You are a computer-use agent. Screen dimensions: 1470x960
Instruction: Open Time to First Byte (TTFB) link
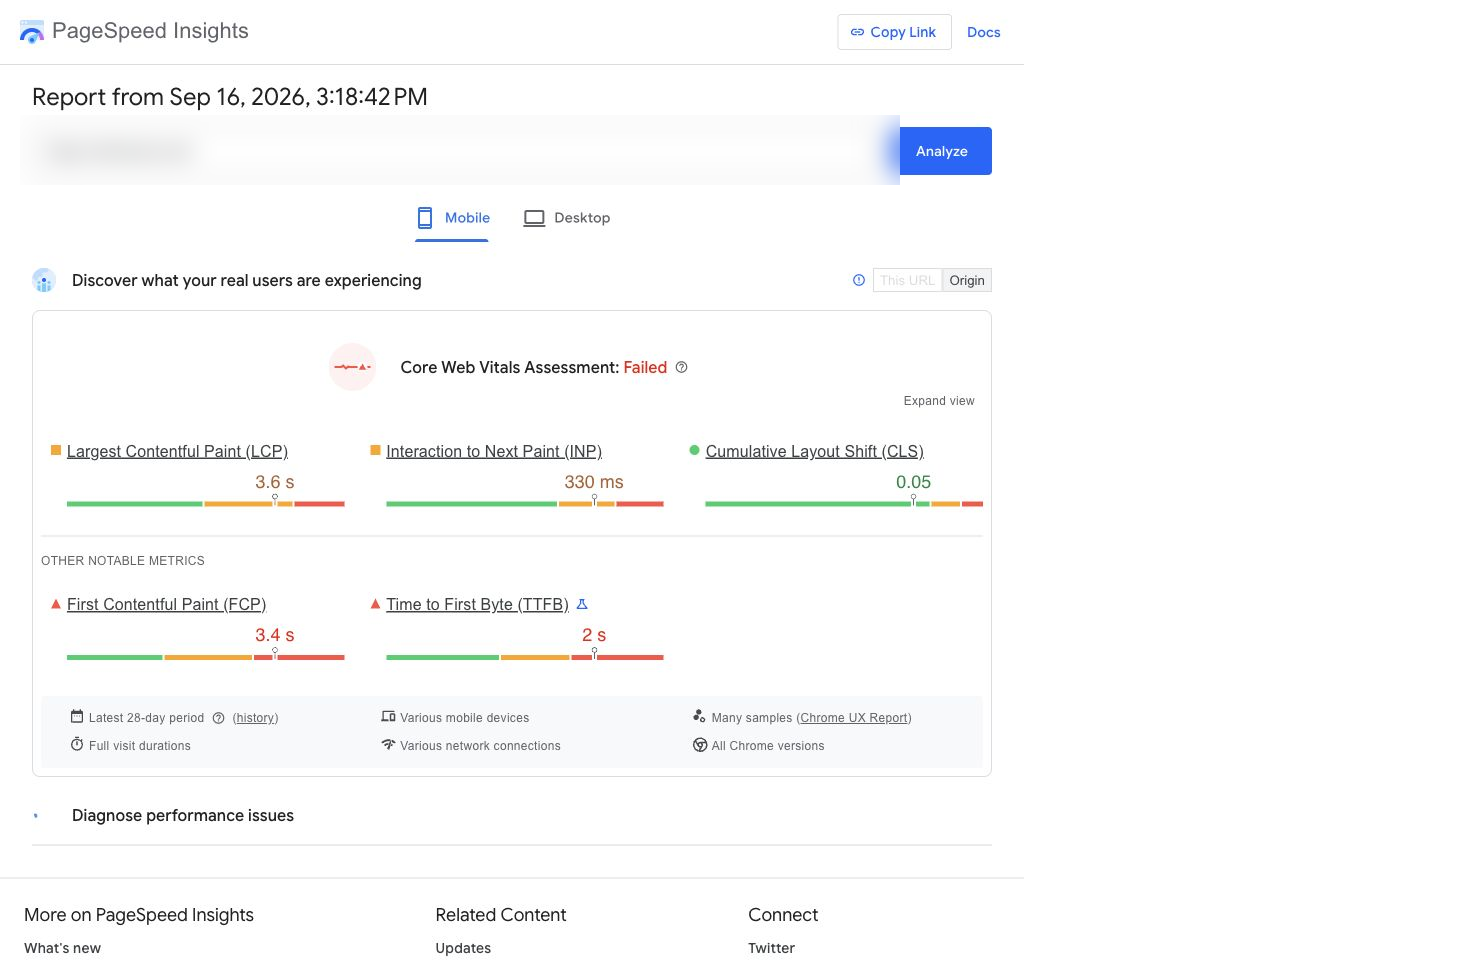(x=477, y=604)
